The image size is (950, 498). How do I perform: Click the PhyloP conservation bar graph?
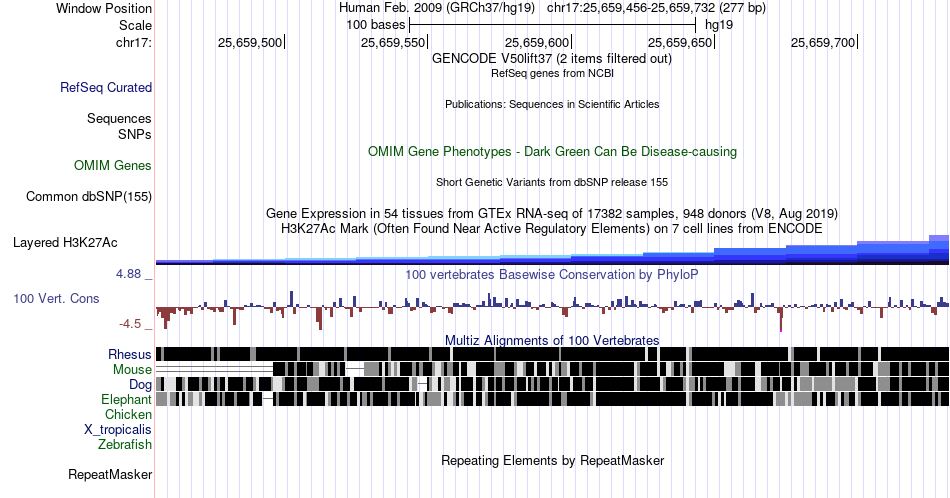pos(552,310)
